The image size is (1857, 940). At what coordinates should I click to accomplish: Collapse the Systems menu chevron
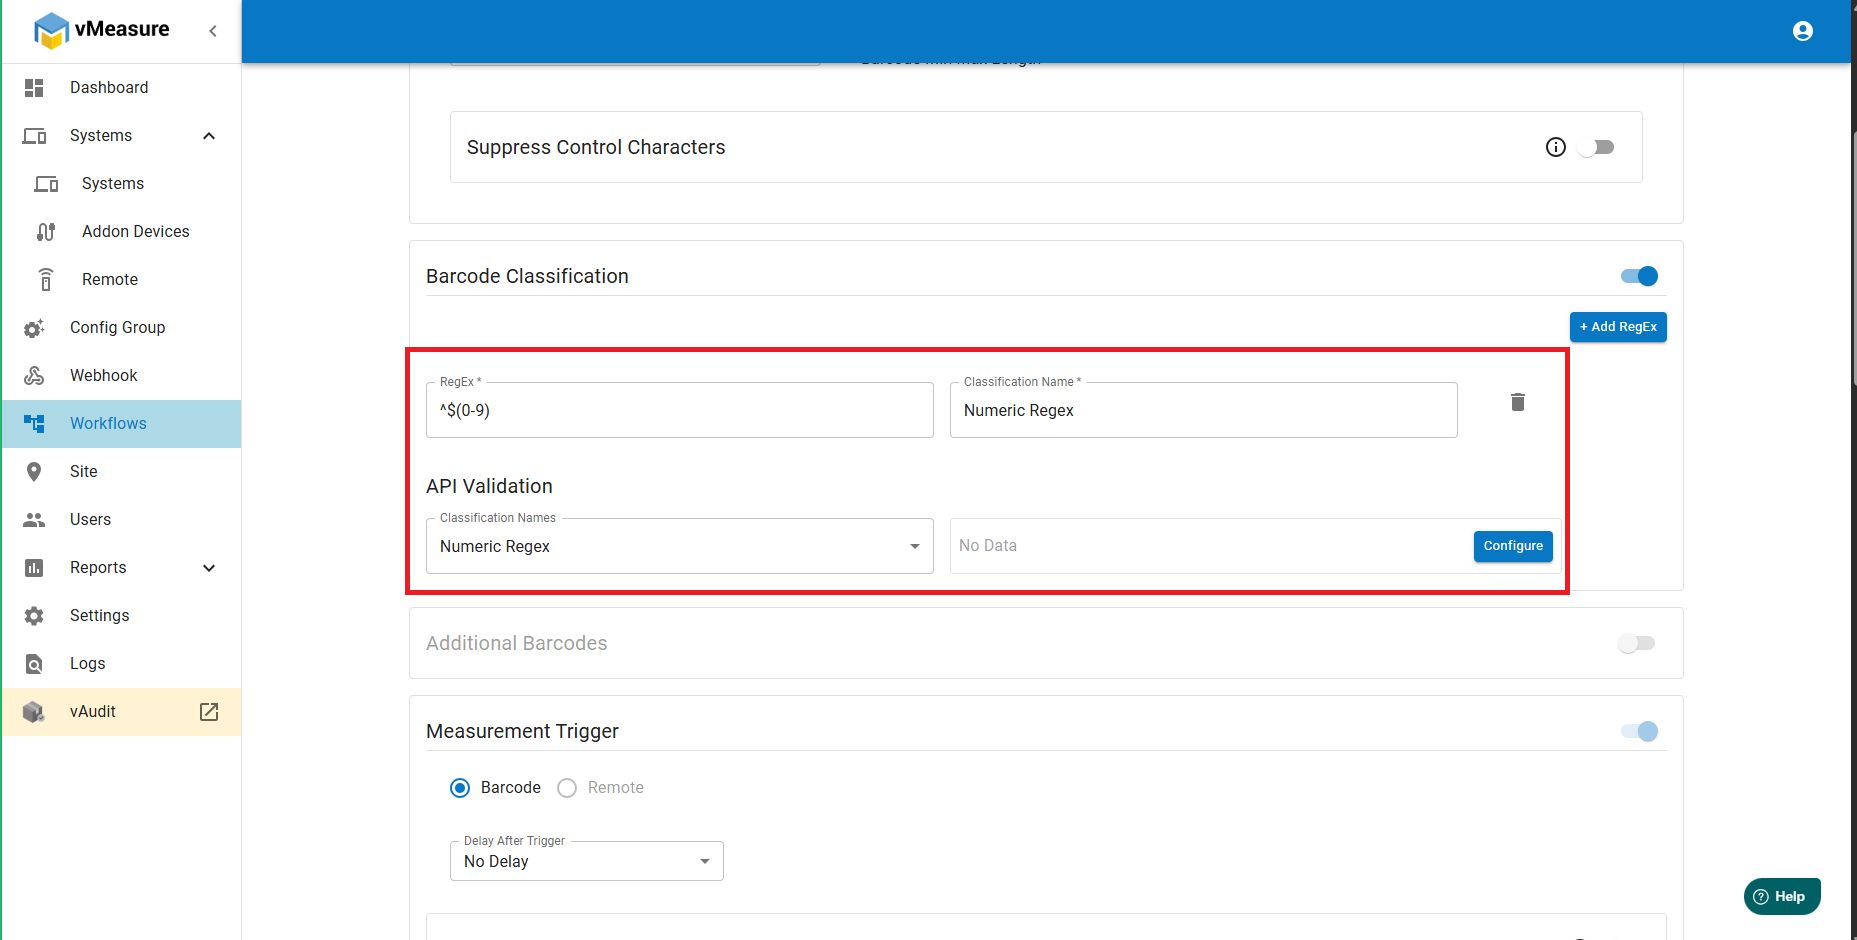click(209, 136)
